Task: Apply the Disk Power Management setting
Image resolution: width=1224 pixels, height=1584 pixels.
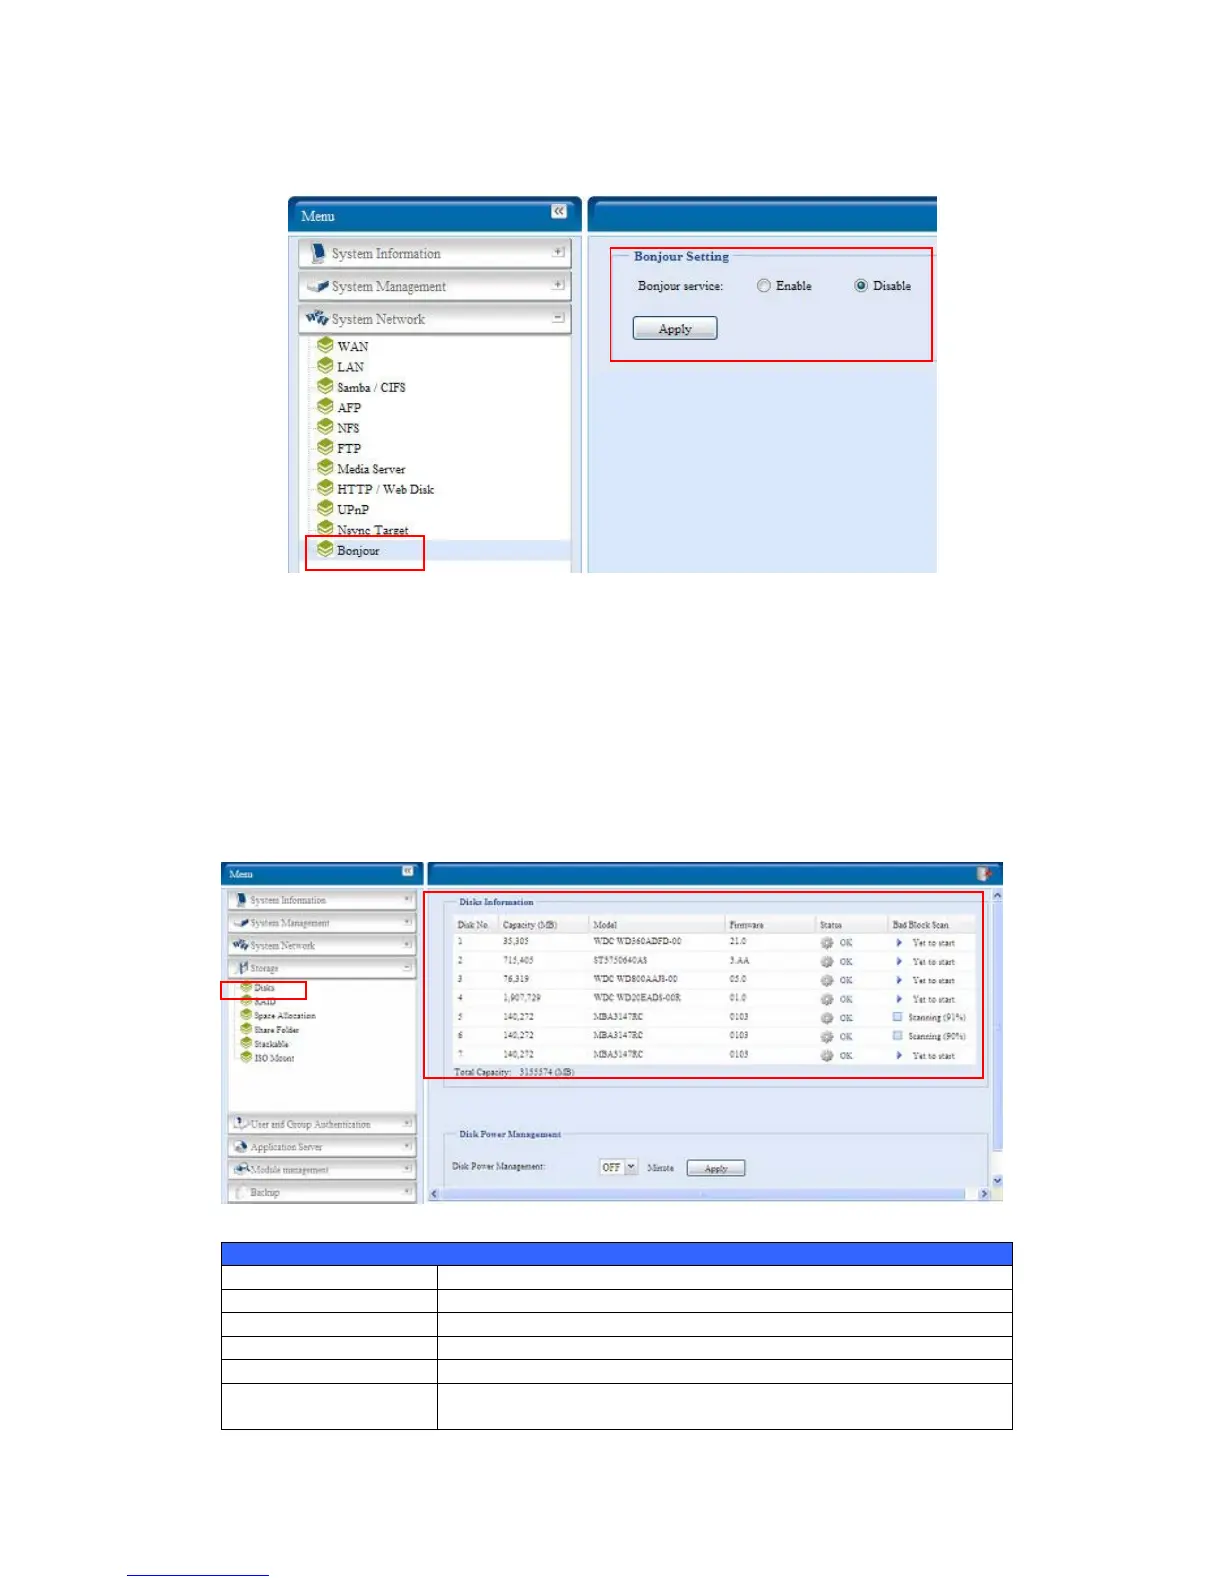Action: 716,1168
